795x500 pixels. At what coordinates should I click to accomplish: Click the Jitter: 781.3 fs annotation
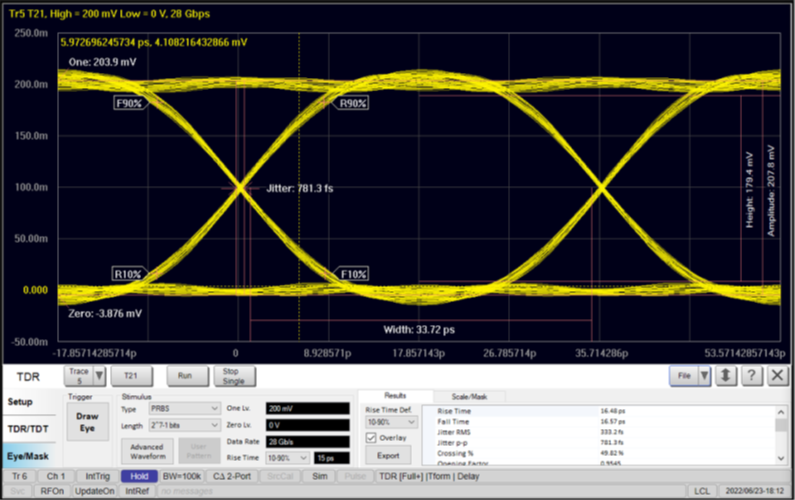pos(300,189)
